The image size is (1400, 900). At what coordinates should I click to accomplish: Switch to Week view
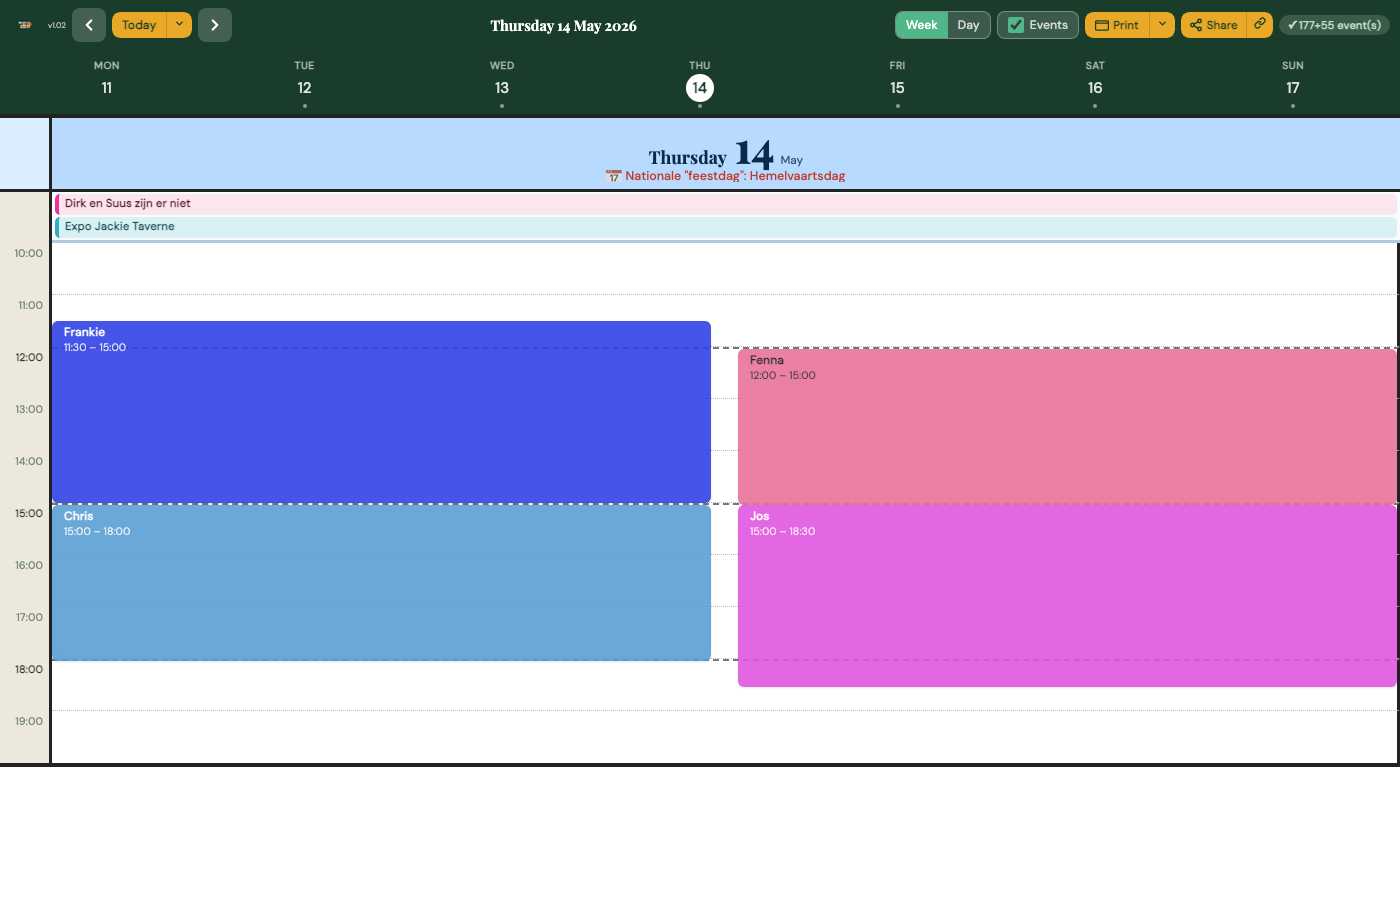[x=921, y=25]
